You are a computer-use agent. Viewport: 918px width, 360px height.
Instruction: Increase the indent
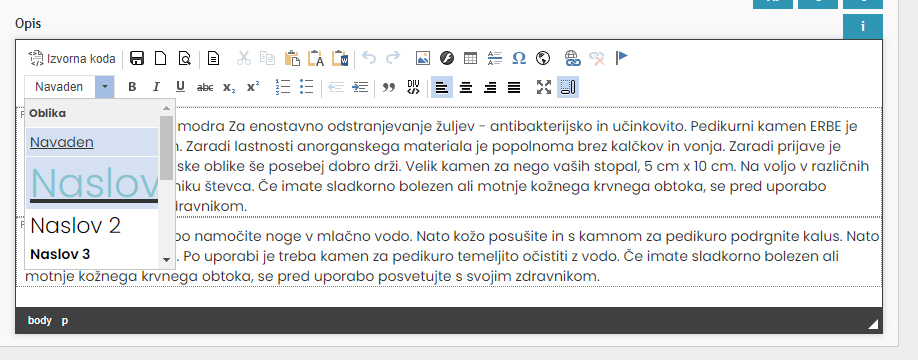pyautogui.click(x=359, y=87)
